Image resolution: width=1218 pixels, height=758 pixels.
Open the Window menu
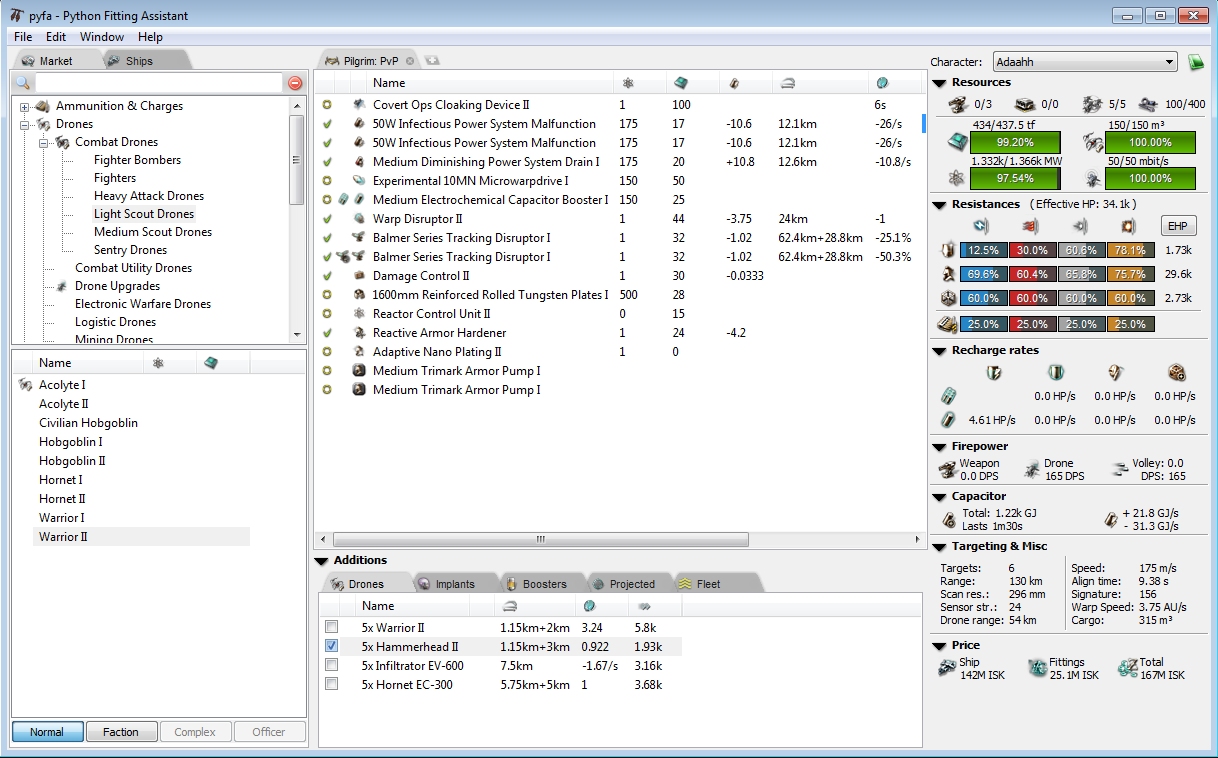point(102,37)
